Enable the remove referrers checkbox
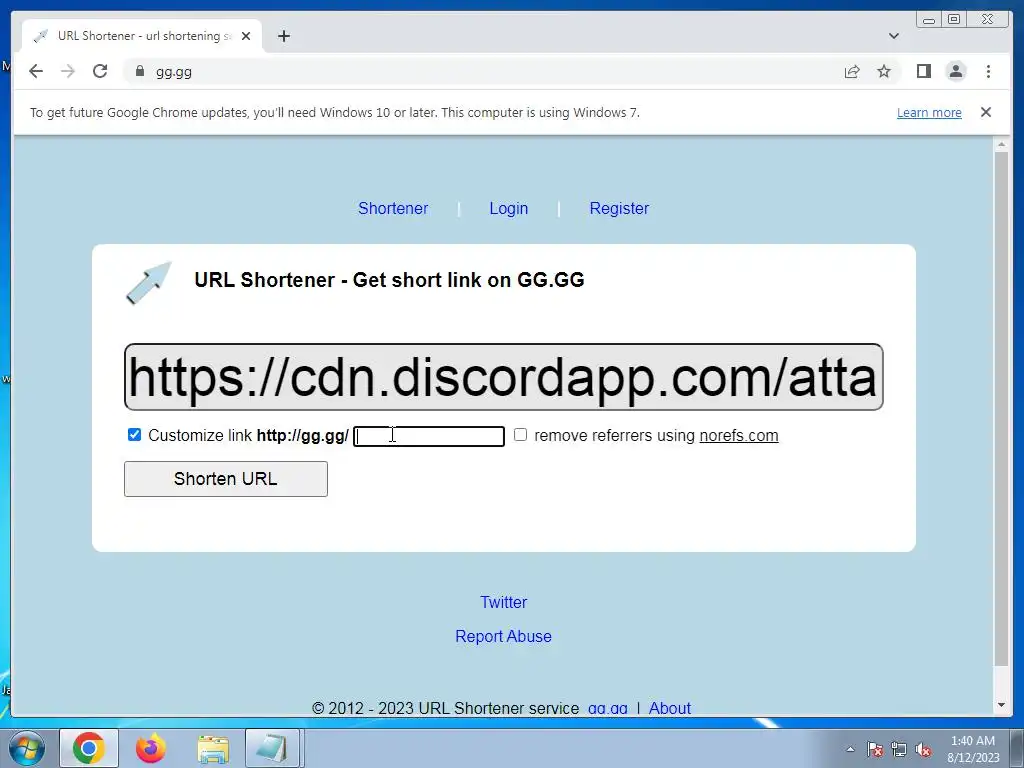 point(520,434)
